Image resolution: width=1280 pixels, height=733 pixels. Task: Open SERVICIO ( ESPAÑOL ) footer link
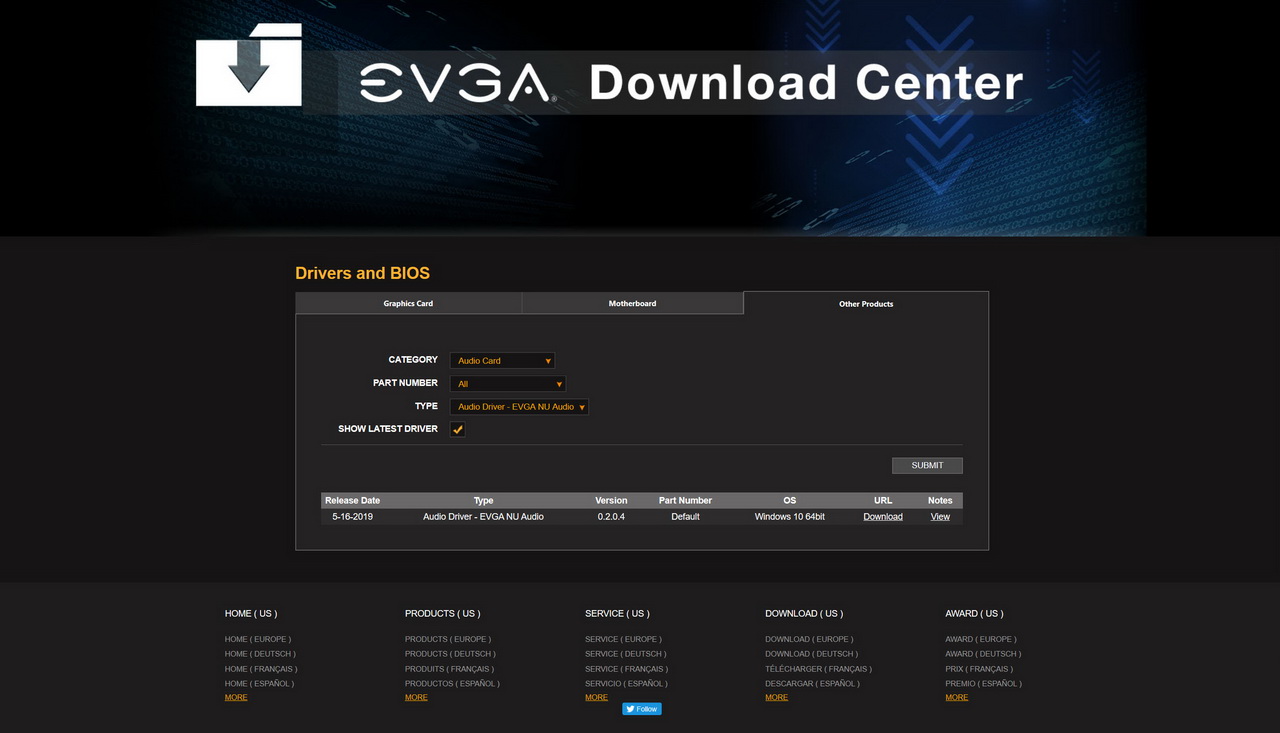pos(626,684)
